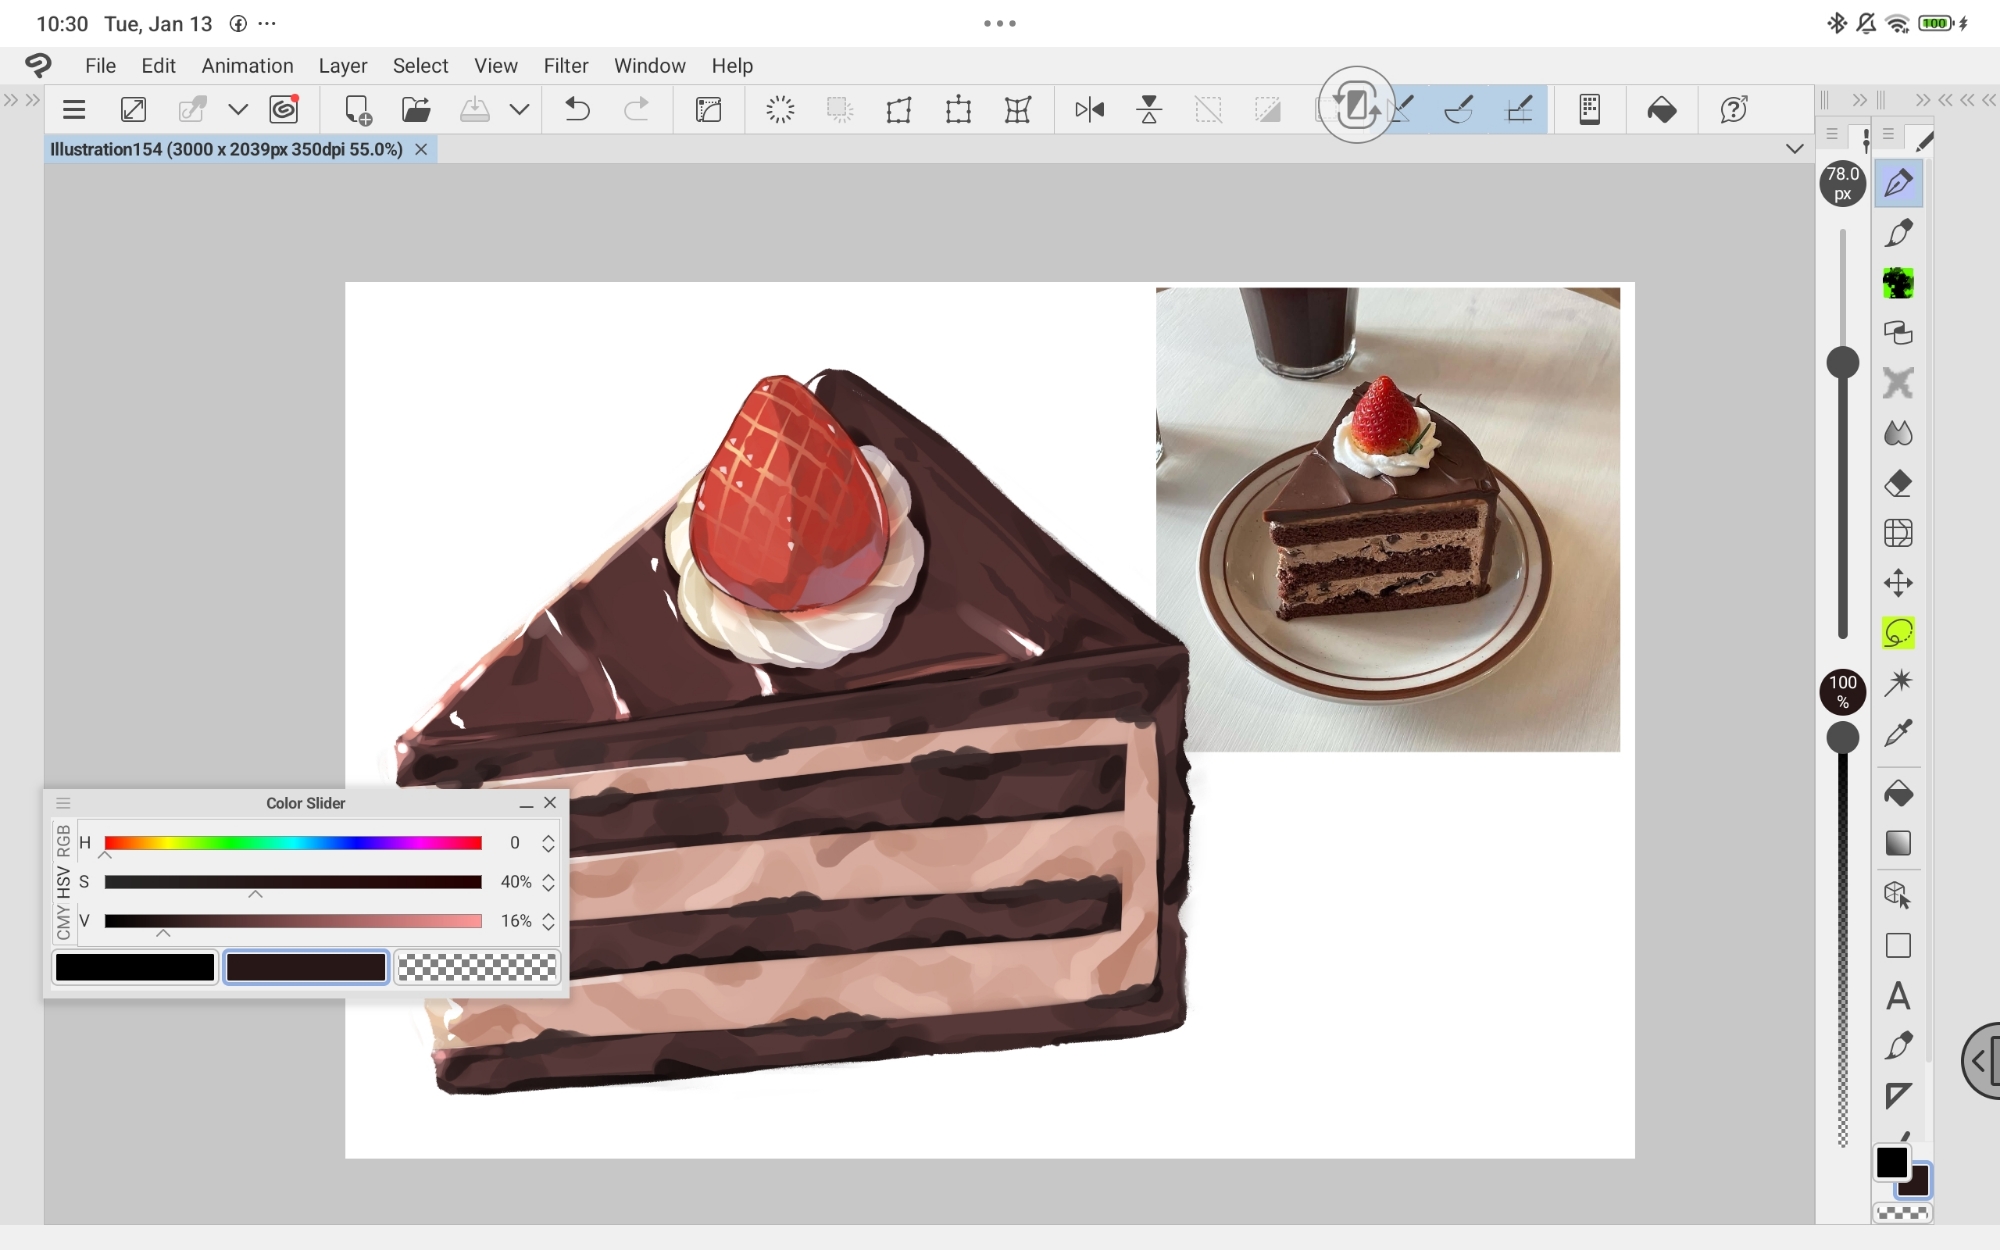Open the Clip Studio cloud sync icon
Screen dimensions: 2000x1250
click(x=284, y=109)
